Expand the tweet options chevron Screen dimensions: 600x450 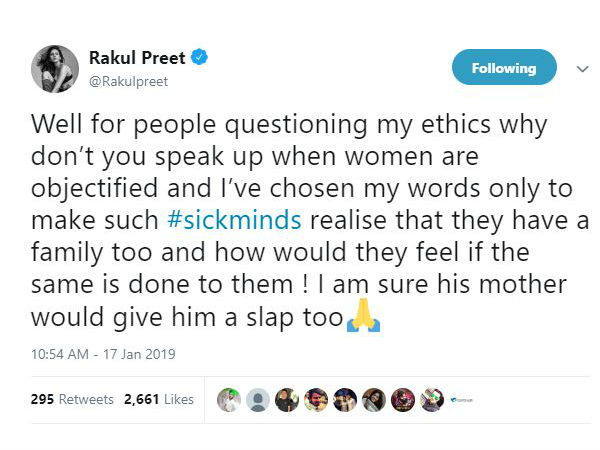[581, 69]
